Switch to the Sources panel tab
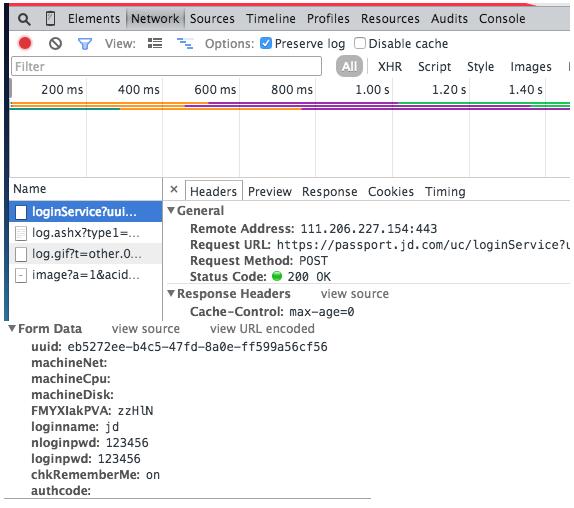 coord(212,19)
